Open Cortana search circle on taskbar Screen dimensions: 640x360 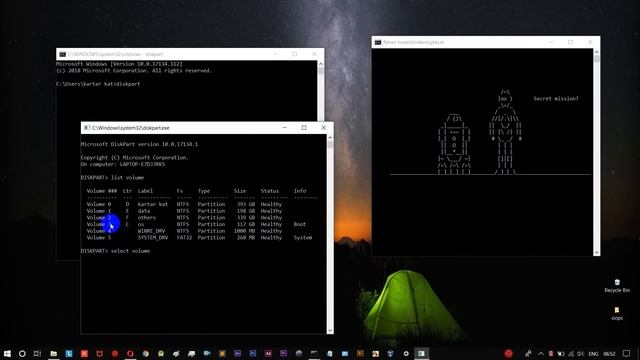22,353
